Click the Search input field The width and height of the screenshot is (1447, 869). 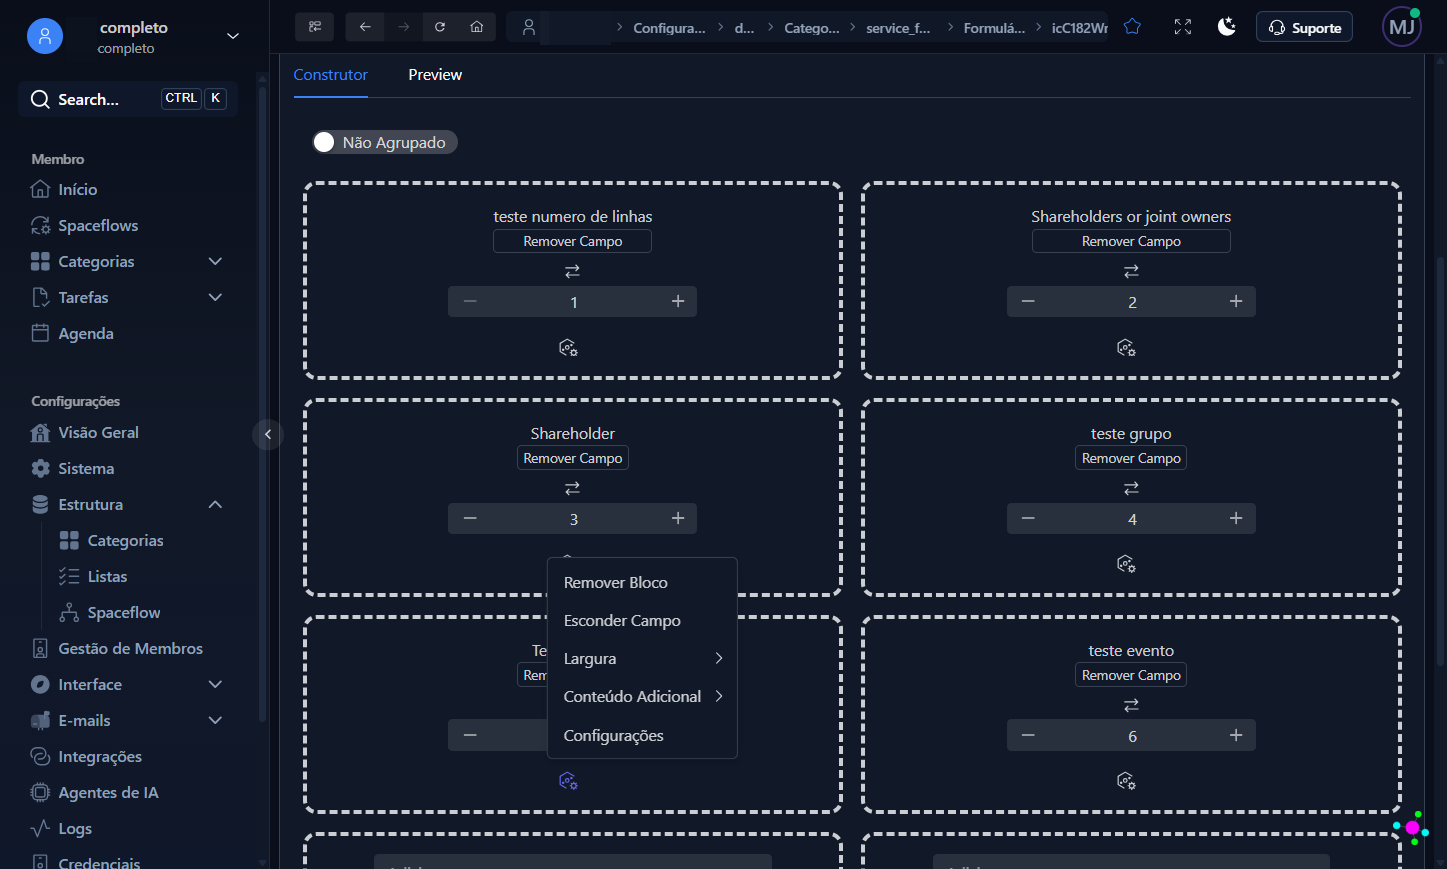coord(128,99)
